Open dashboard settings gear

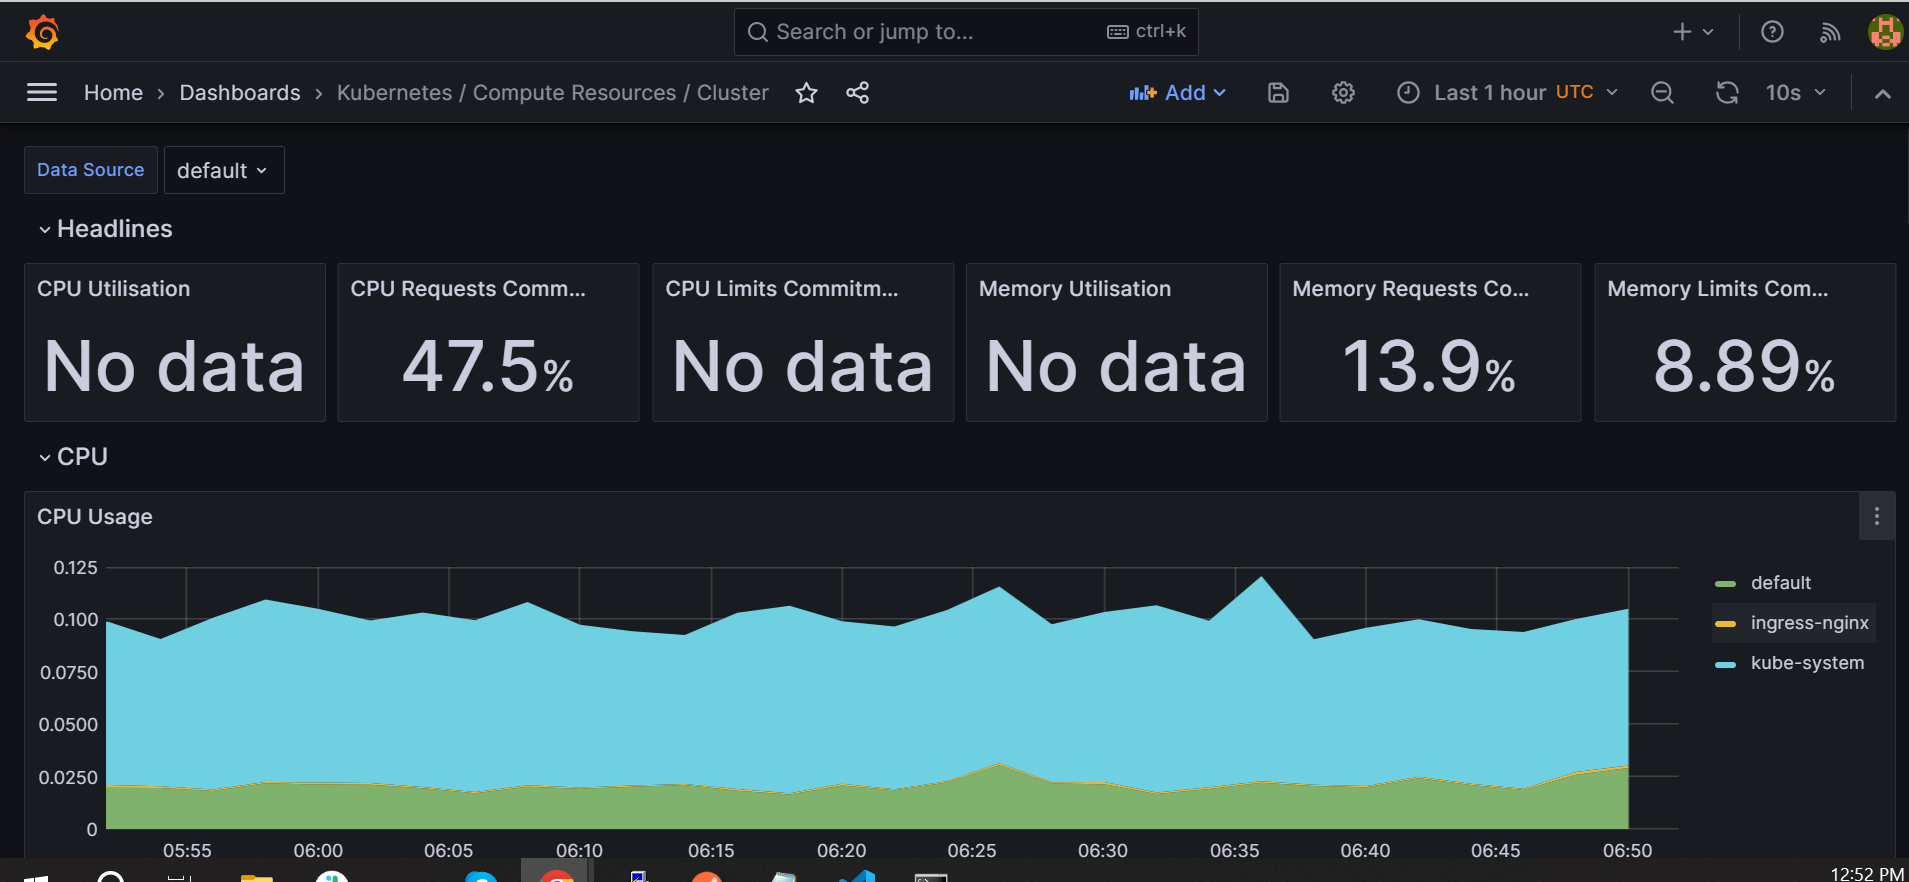[x=1343, y=93]
